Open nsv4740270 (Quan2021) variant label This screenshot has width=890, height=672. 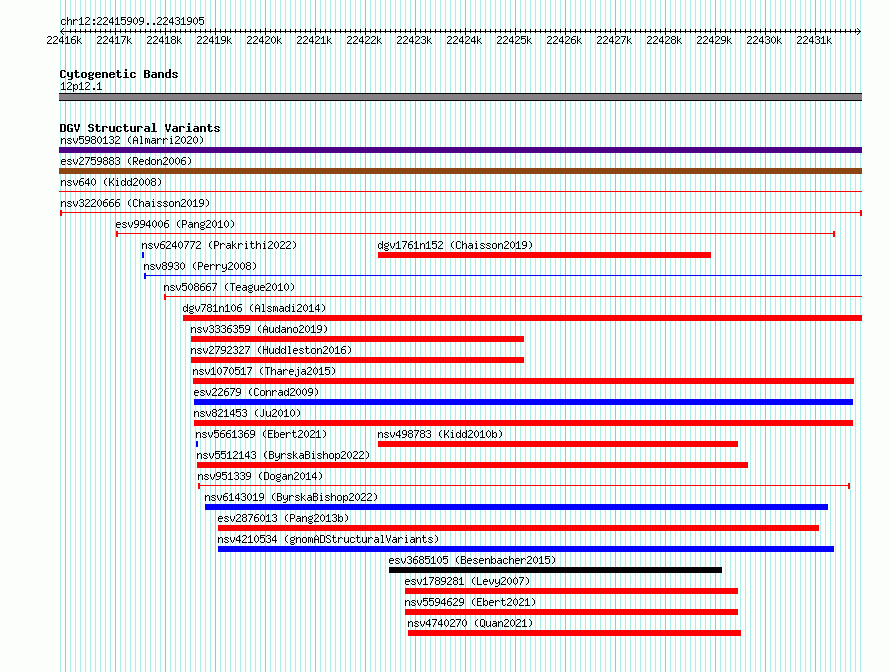coord(470,623)
